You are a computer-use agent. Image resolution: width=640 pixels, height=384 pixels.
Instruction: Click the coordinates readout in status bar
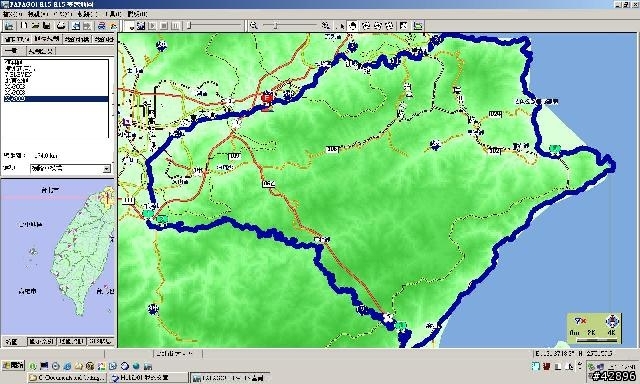pos(574,353)
